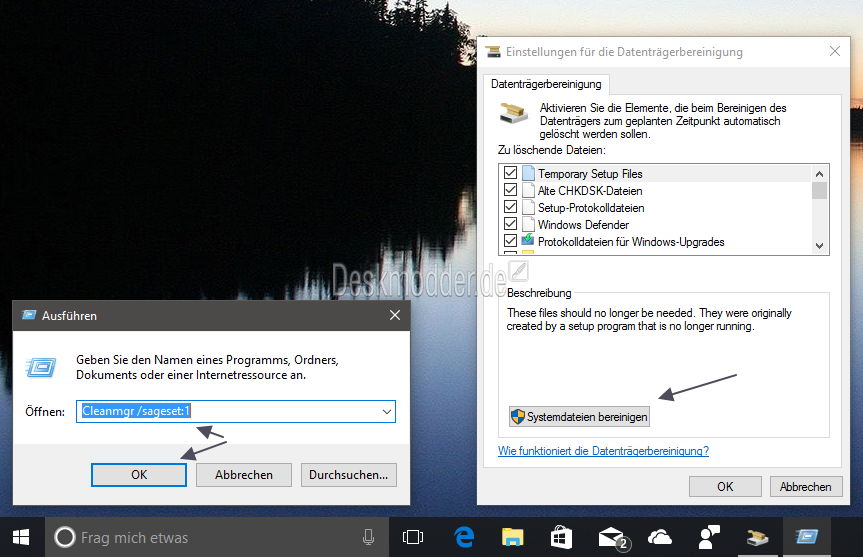Click OK in the Datenträgerbereinigung settings window
This screenshot has height=557, width=863.
[725, 487]
